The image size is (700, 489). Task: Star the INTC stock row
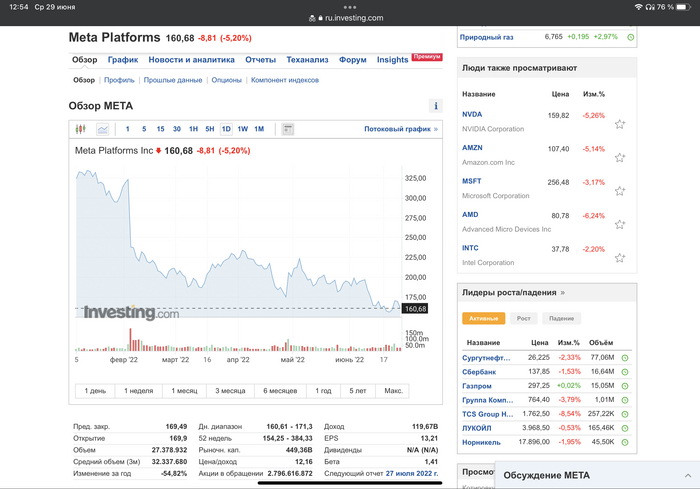pos(620,257)
